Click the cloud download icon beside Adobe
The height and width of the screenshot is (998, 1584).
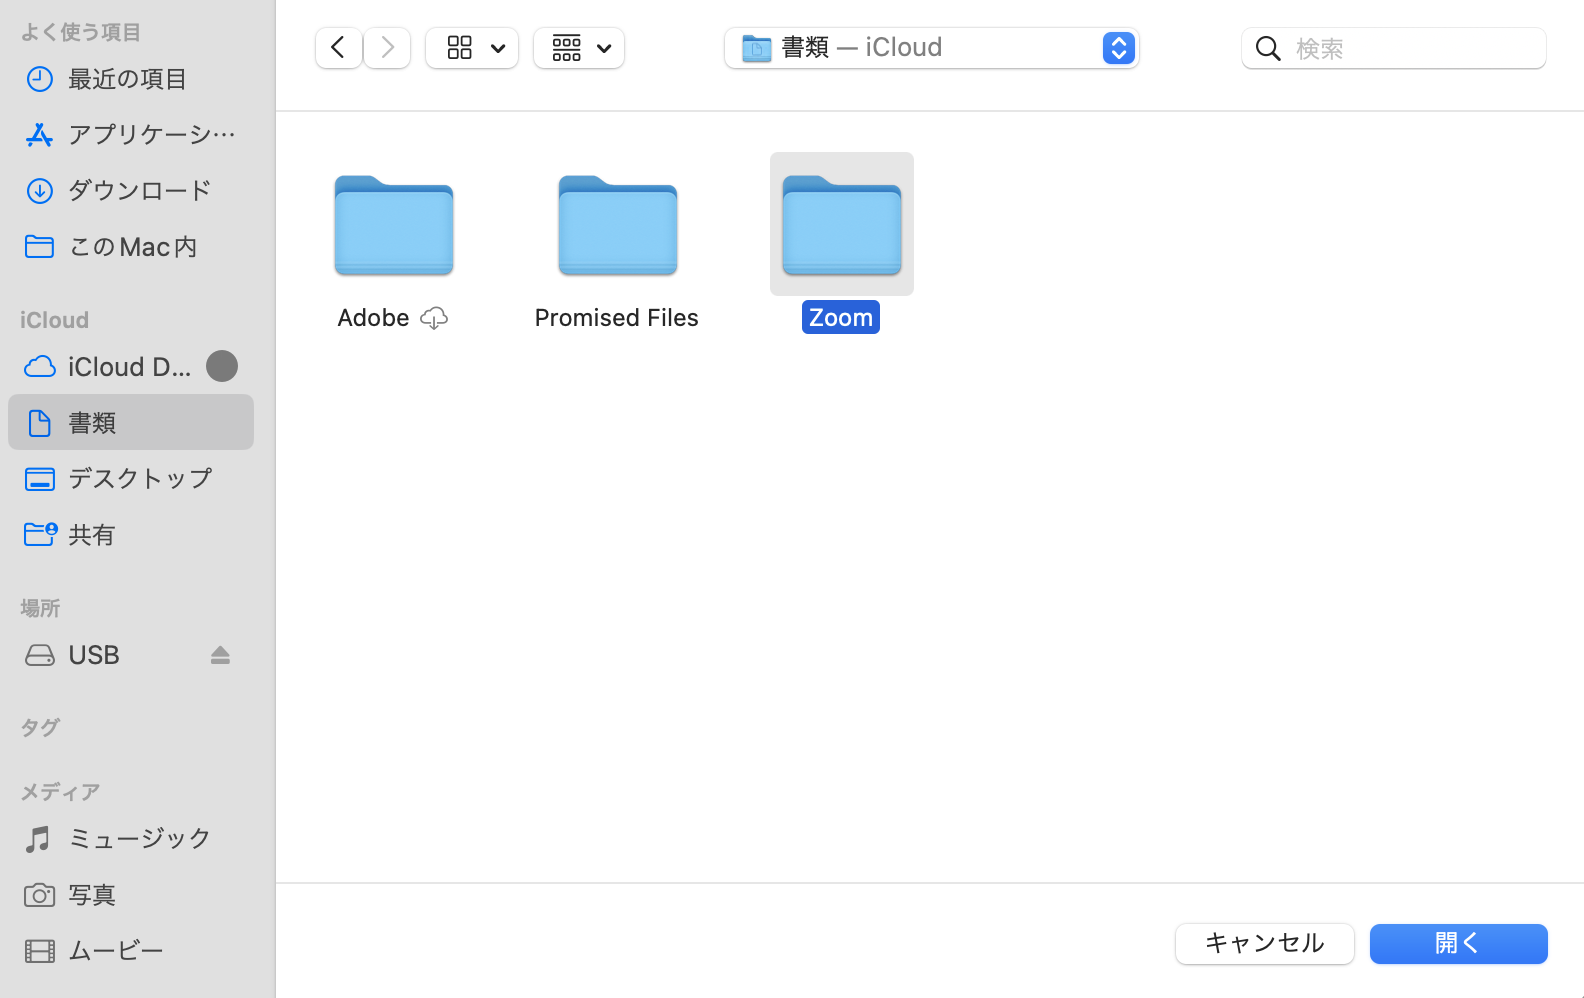click(x=434, y=318)
